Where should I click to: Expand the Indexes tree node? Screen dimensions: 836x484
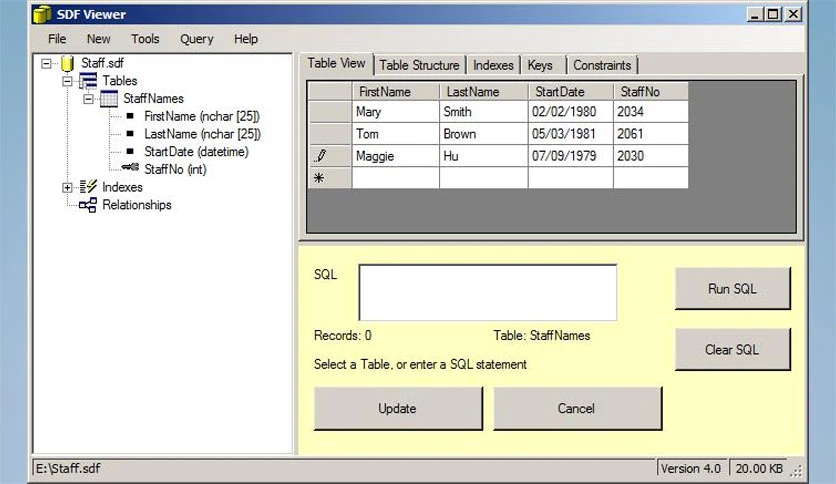[67, 187]
